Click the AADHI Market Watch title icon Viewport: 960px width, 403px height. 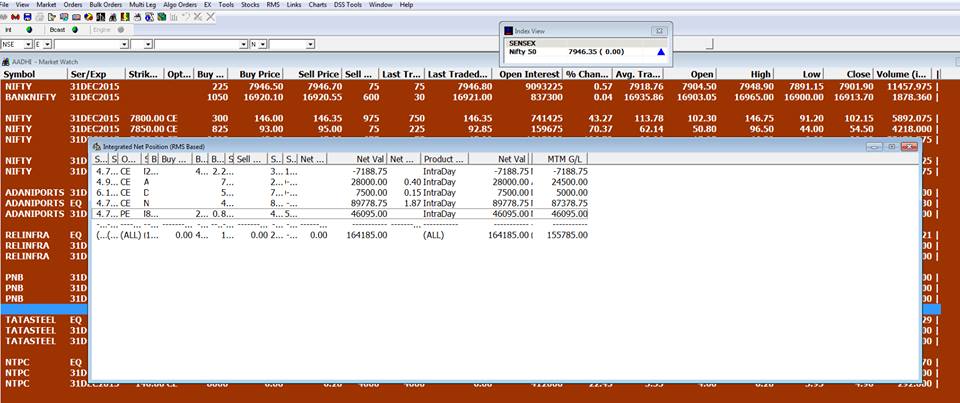click(5, 62)
